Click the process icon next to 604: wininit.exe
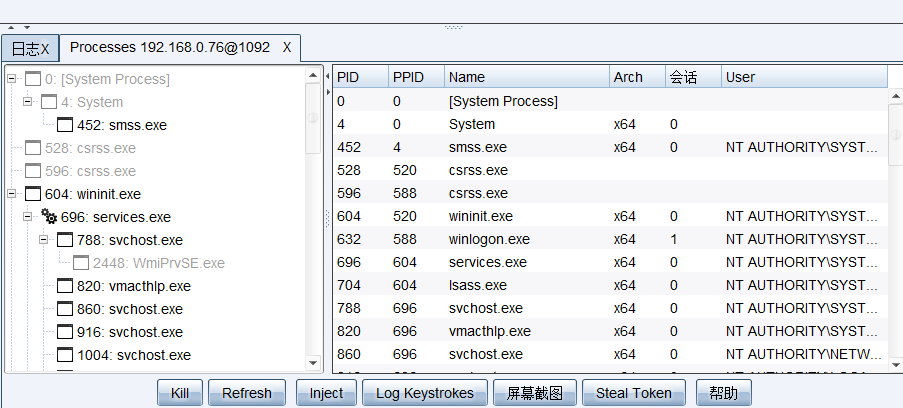This screenshot has height=408, width=903. [32, 194]
